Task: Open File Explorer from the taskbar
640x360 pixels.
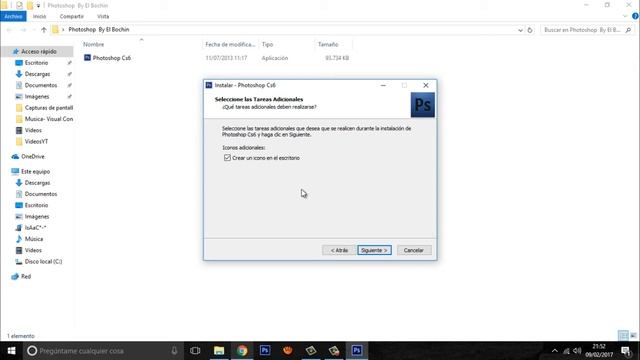Action: 219,351
